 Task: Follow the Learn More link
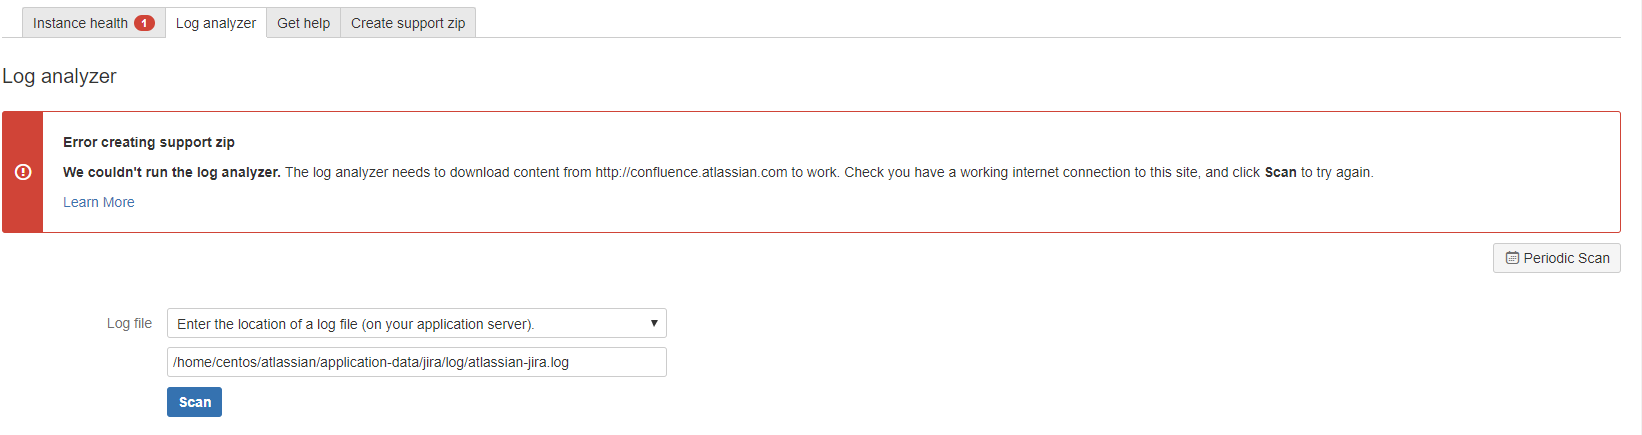[98, 202]
